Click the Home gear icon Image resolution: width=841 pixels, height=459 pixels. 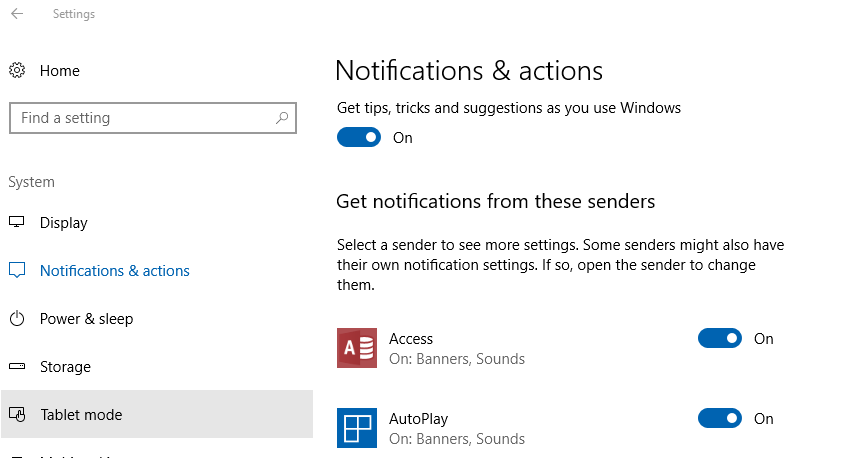click(x=17, y=70)
